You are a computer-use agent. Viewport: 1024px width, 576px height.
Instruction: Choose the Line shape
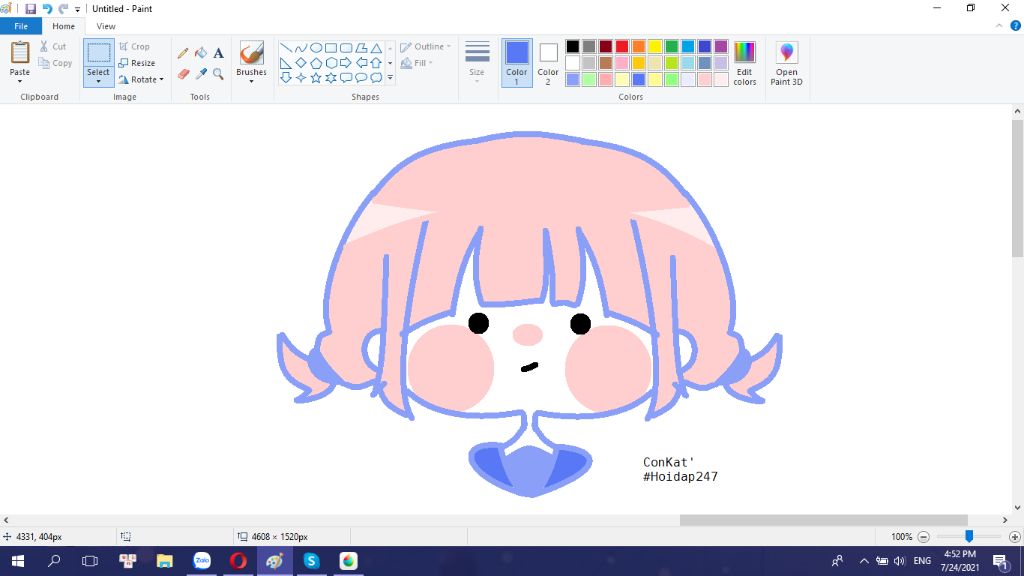[x=285, y=48]
